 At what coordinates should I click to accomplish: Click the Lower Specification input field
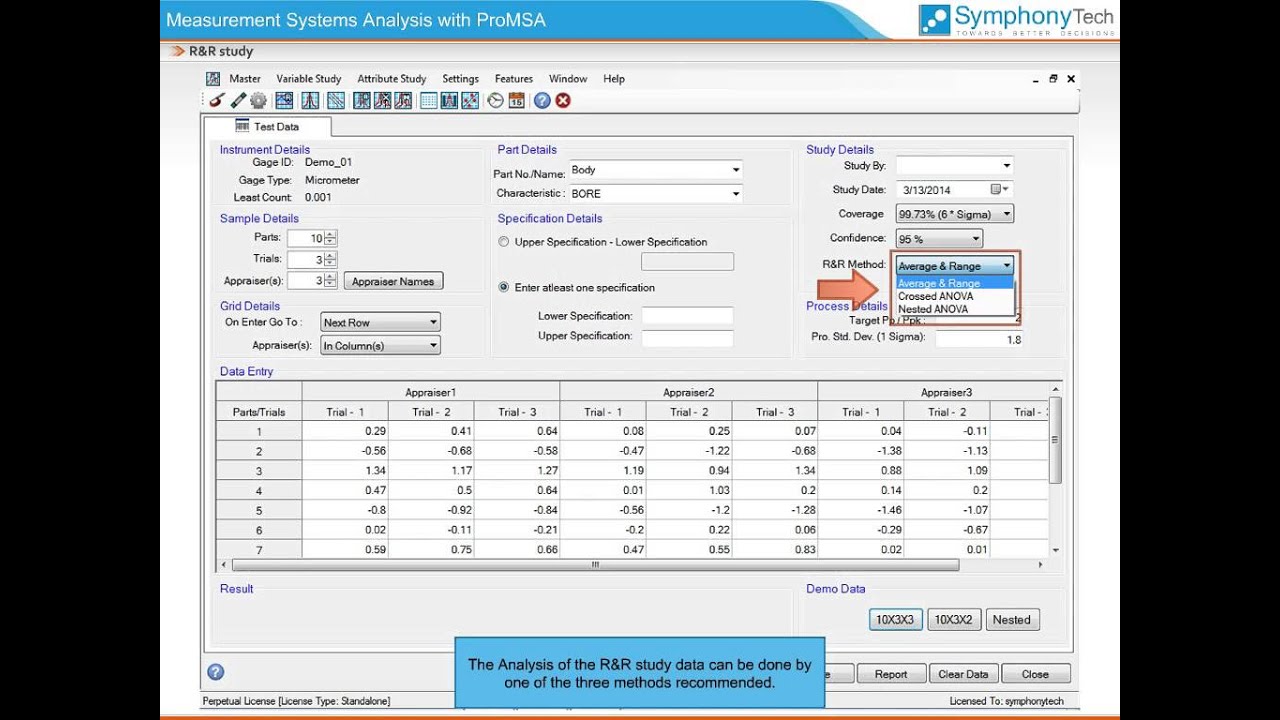click(x=687, y=316)
